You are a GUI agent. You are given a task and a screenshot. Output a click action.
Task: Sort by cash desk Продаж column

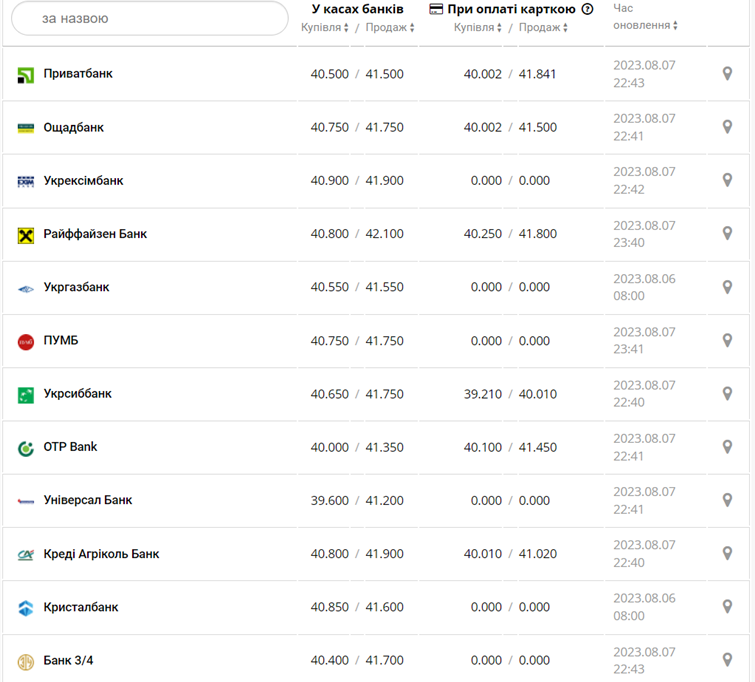[x=389, y=27]
